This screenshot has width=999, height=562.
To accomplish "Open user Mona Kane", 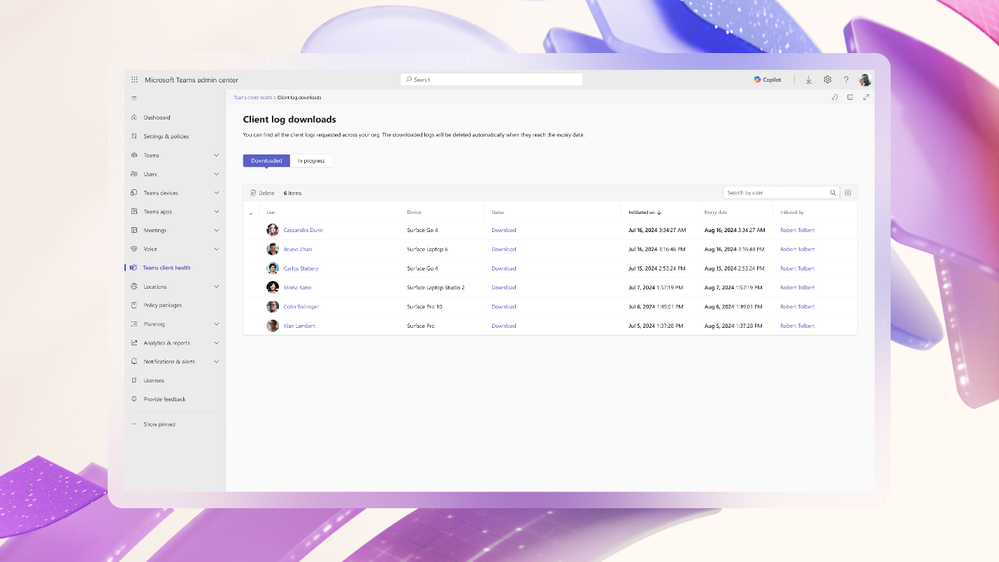I will (298, 287).
